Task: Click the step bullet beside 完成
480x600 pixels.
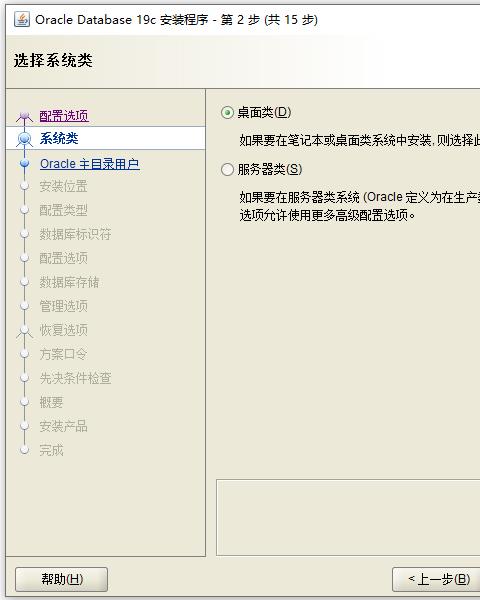Action: click(24, 450)
